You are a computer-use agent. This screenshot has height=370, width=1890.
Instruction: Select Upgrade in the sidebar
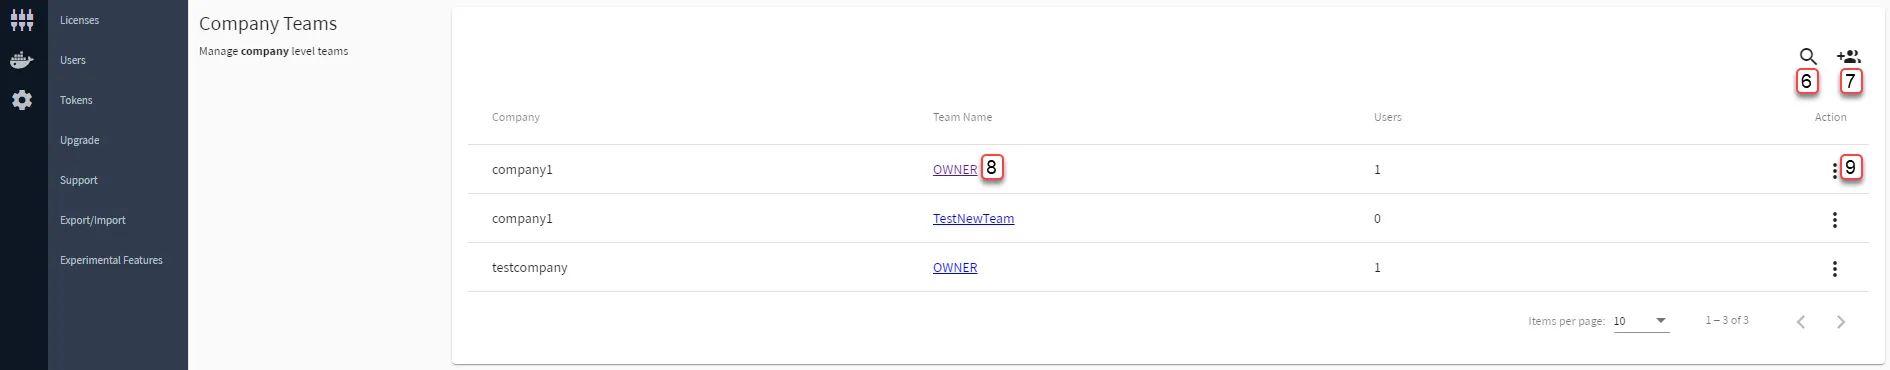point(79,140)
